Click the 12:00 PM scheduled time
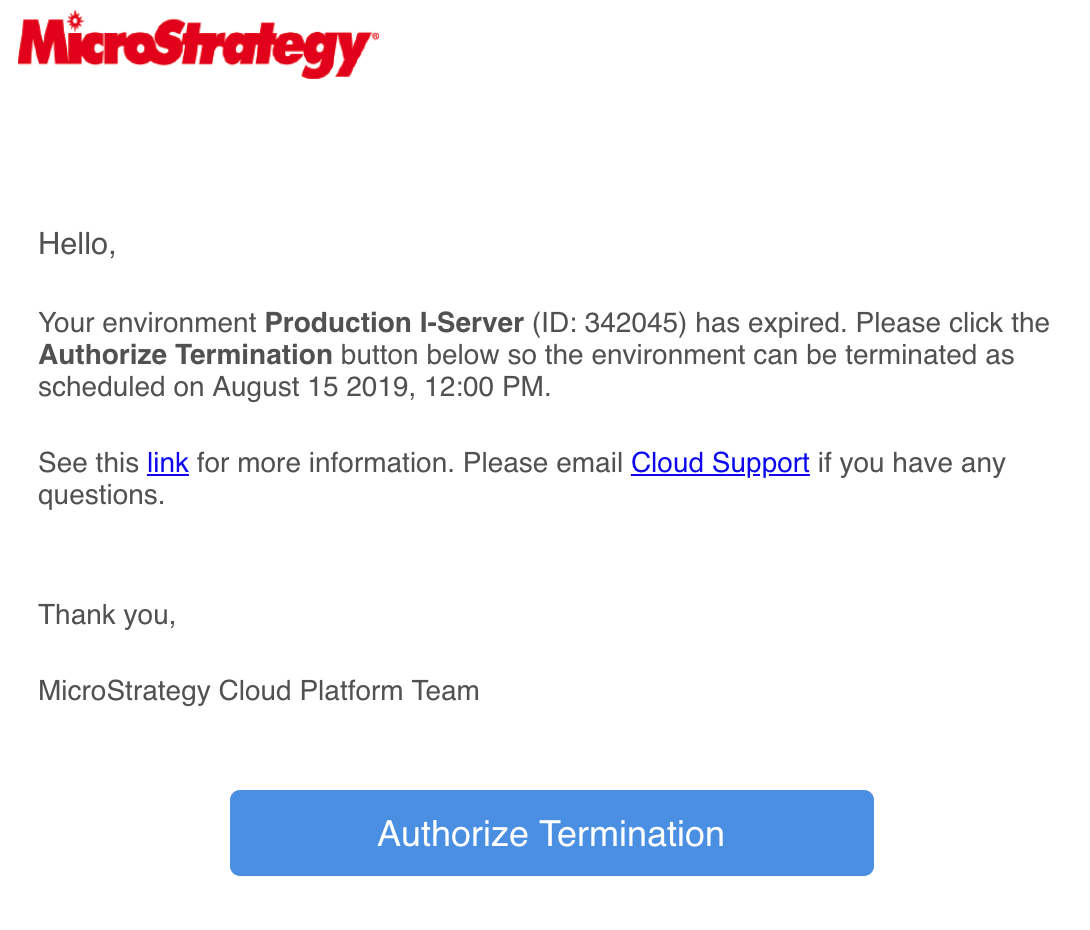1090x930 pixels. coord(485,387)
